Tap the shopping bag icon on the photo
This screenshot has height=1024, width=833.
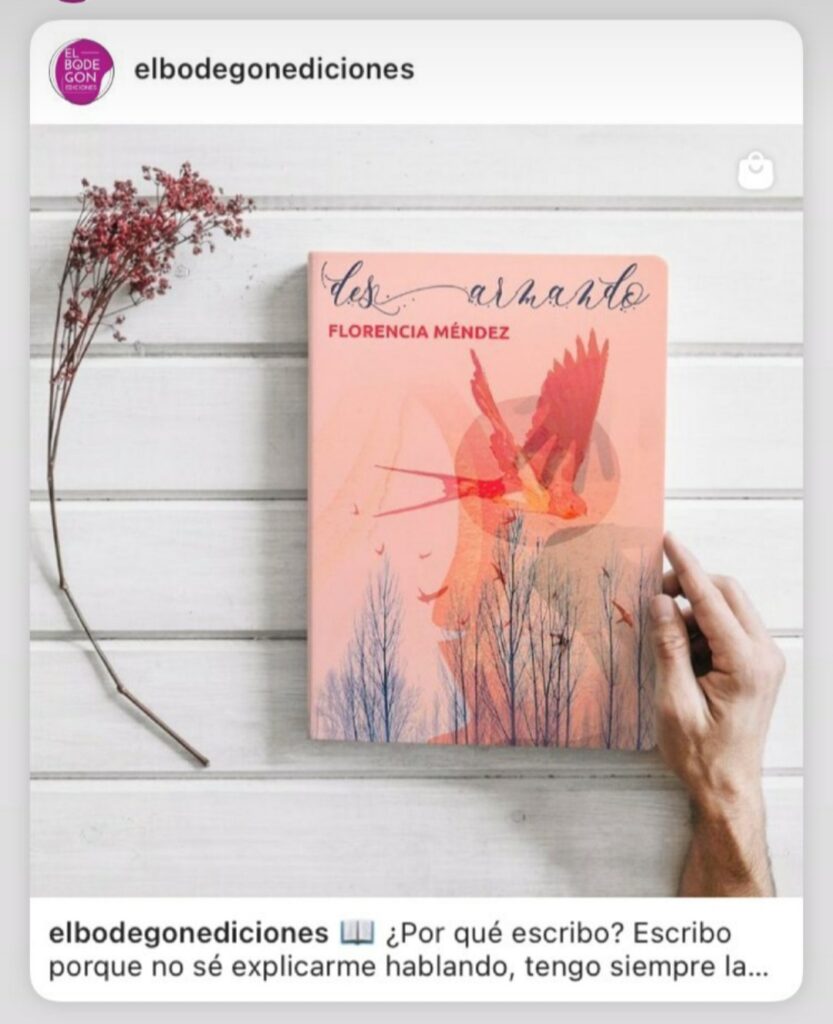point(755,171)
